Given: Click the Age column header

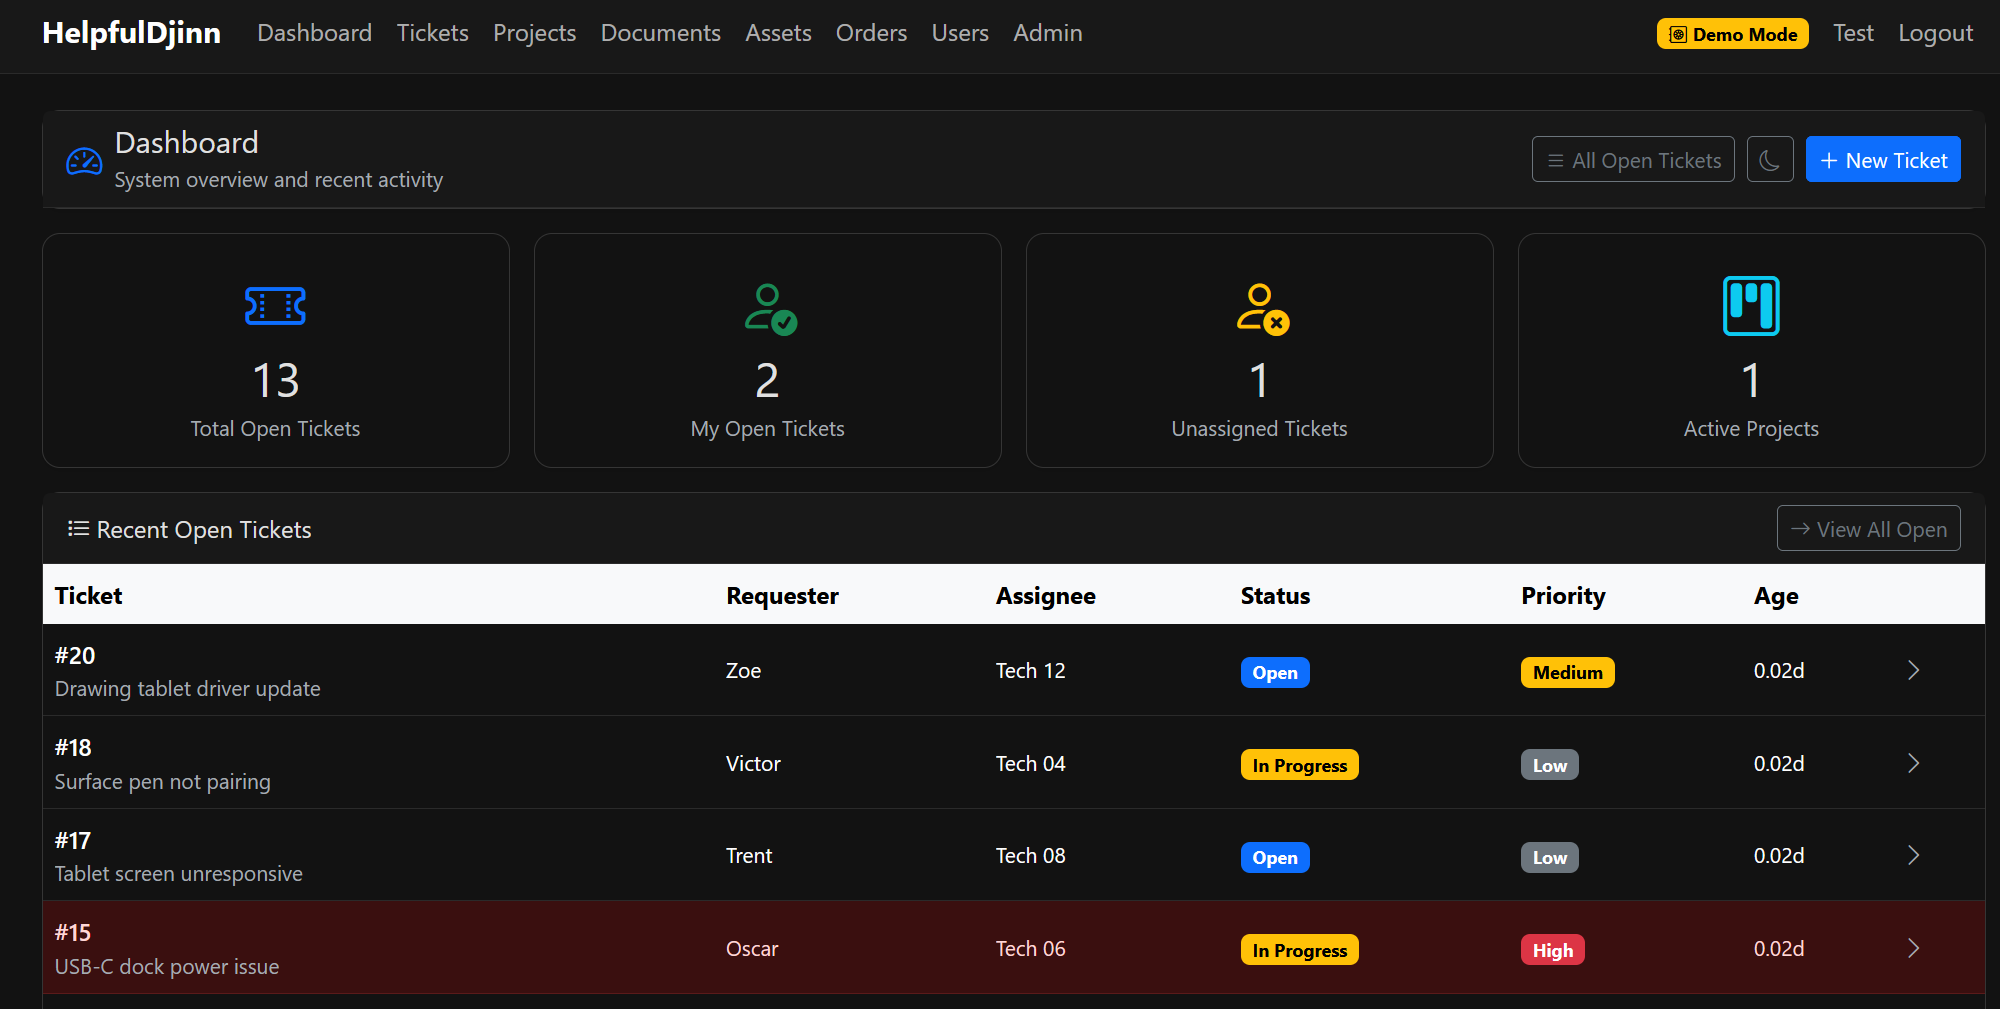Looking at the screenshot, I should tap(1776, 596).
